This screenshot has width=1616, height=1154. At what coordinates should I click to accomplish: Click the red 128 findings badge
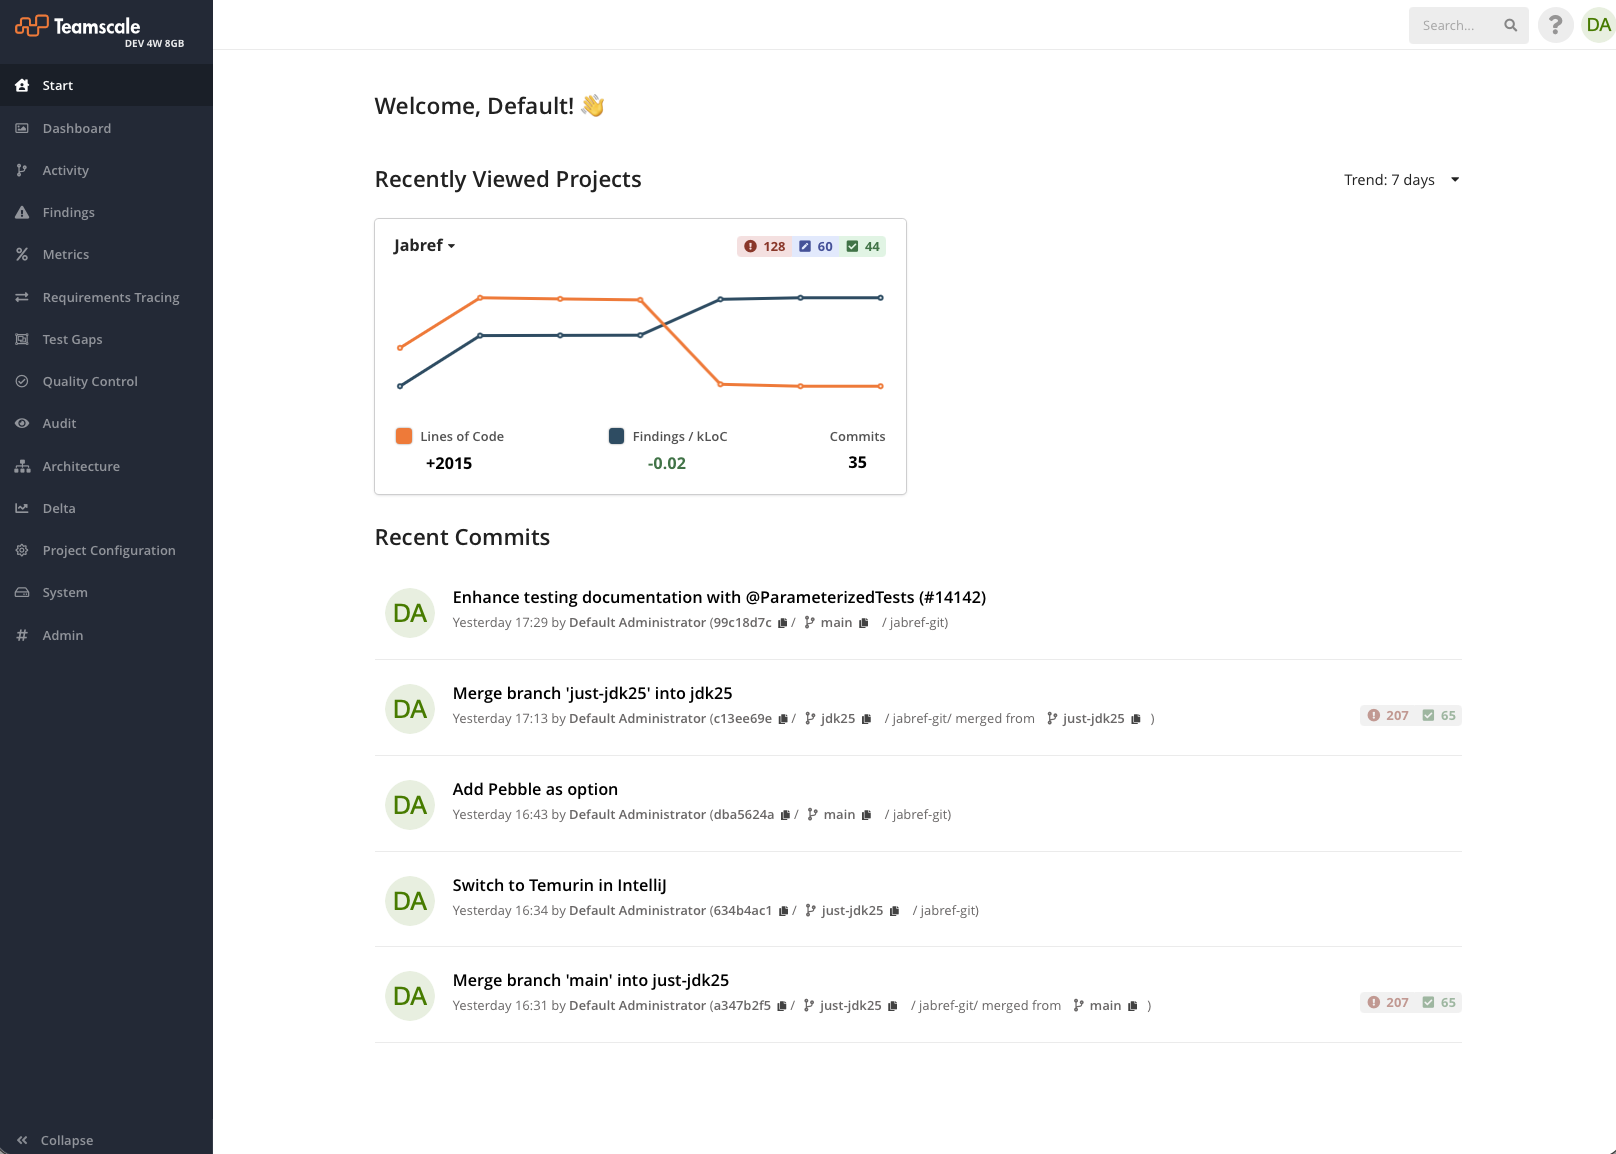pos(766,247)
